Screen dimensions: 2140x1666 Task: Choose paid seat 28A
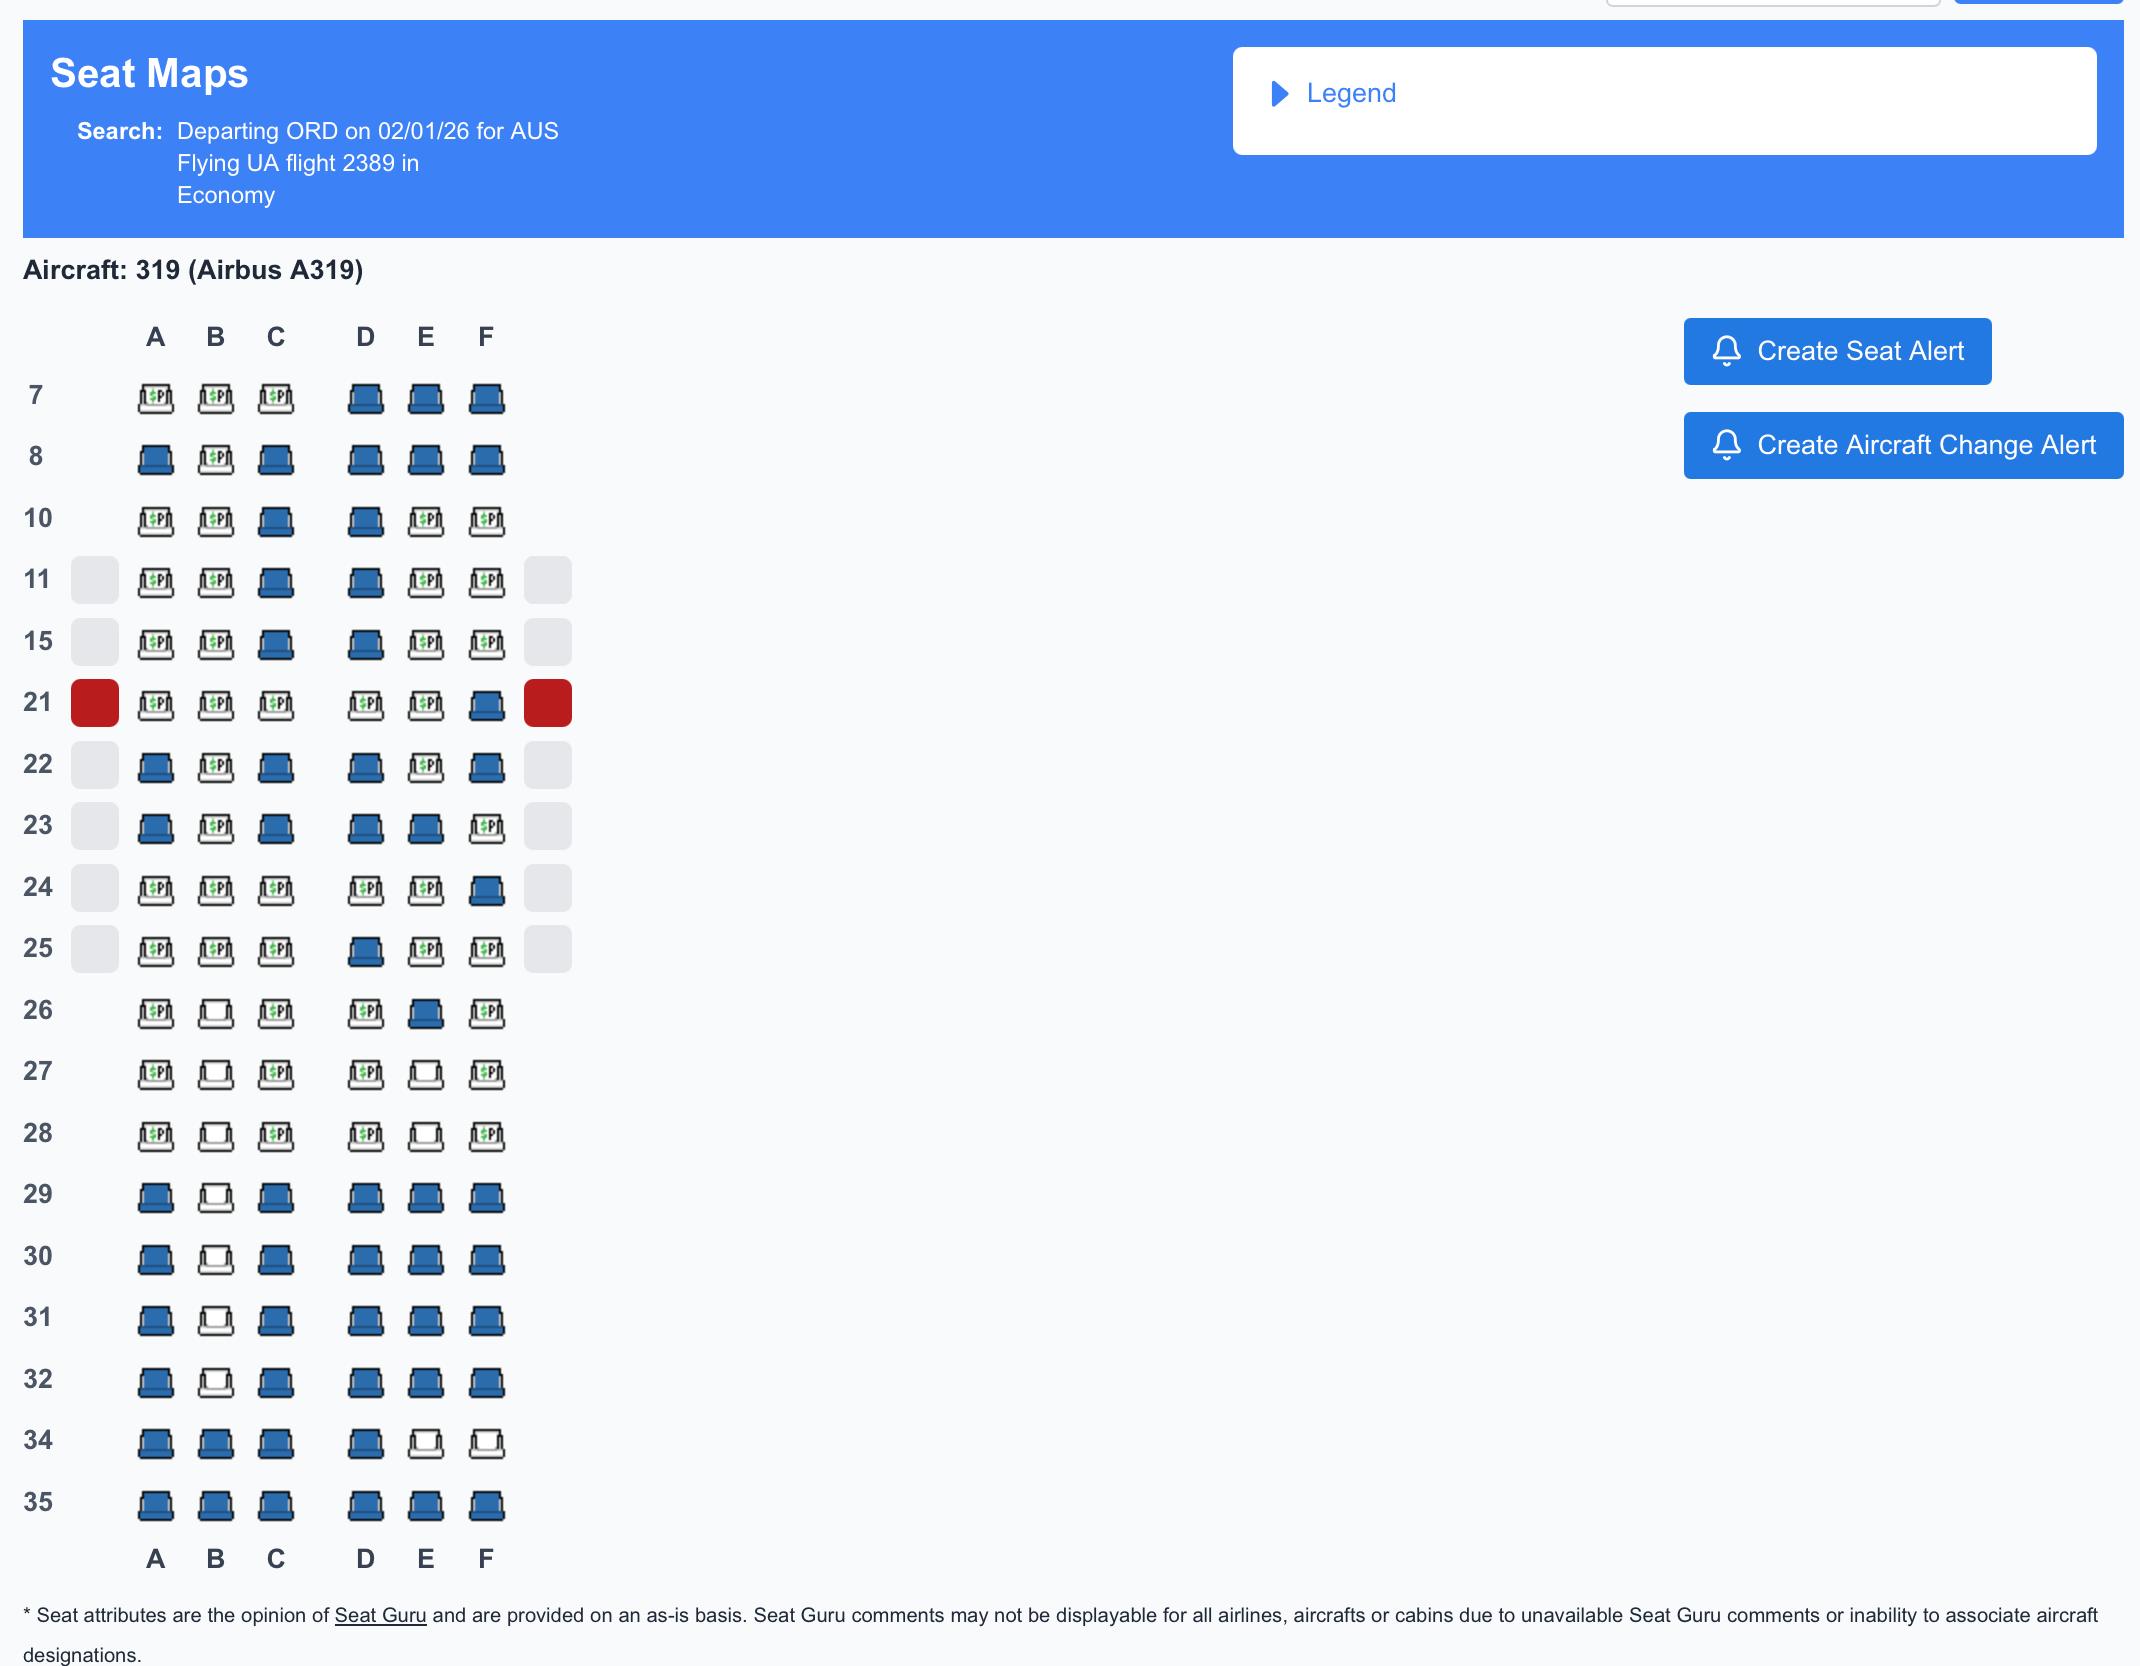point(155,1135)
